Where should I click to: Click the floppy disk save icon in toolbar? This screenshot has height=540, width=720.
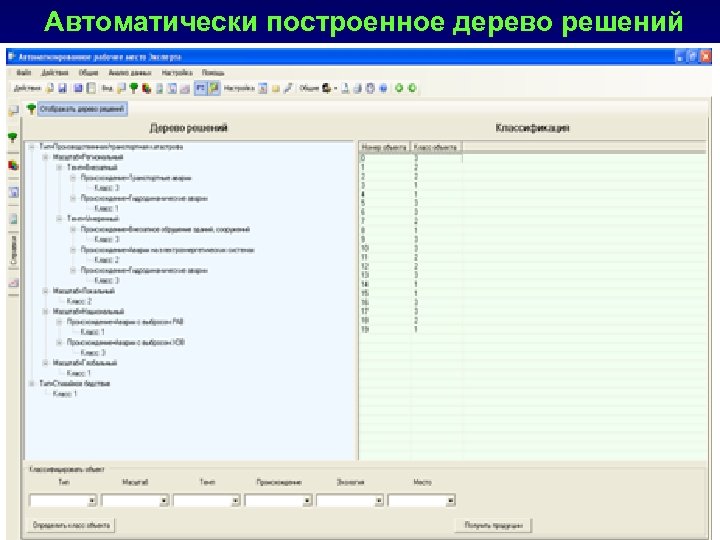63,88
